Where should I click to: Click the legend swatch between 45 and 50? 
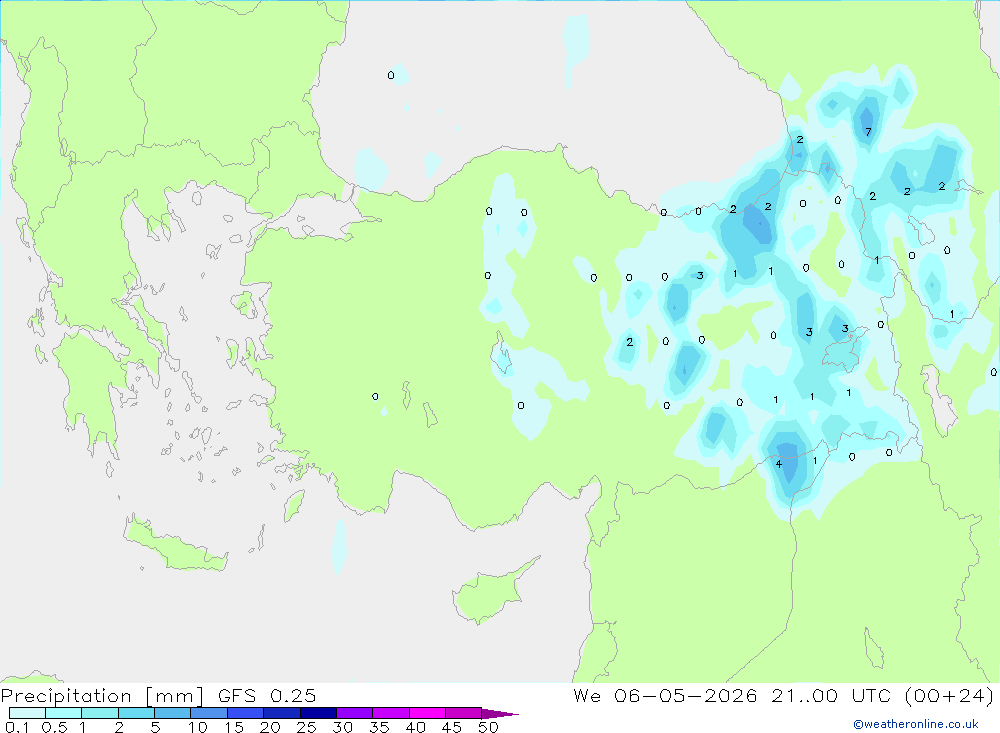coord(463,713)
